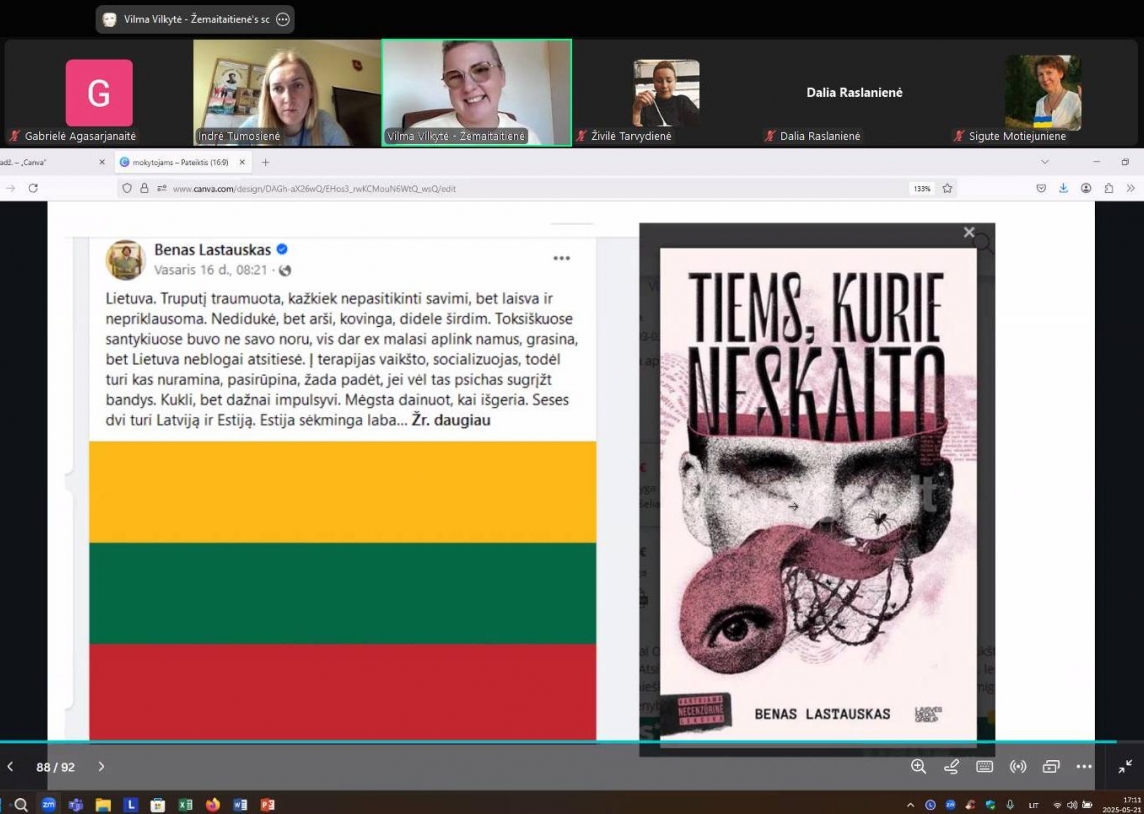
Task: Exit full screen presentation mode
Action: [1125, 767]
